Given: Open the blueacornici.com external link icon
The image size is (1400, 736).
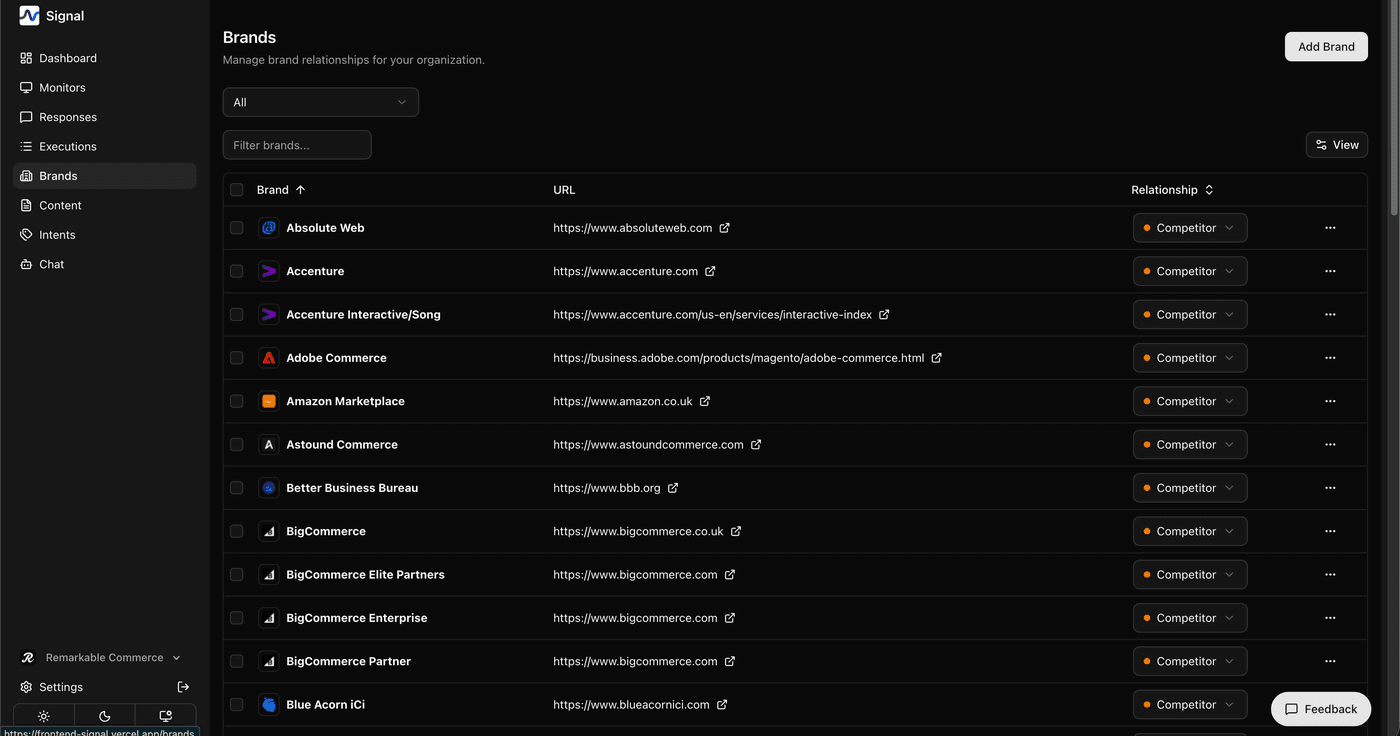Looking at the screenshot, I should [722, 704].
